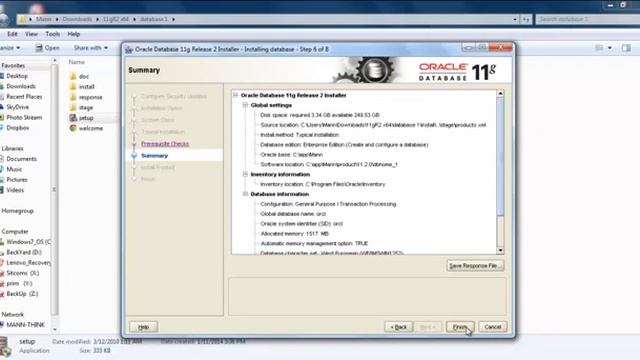Open Dropbox in Favorites
Screen dimensions: 640x360
coord(18,128)
